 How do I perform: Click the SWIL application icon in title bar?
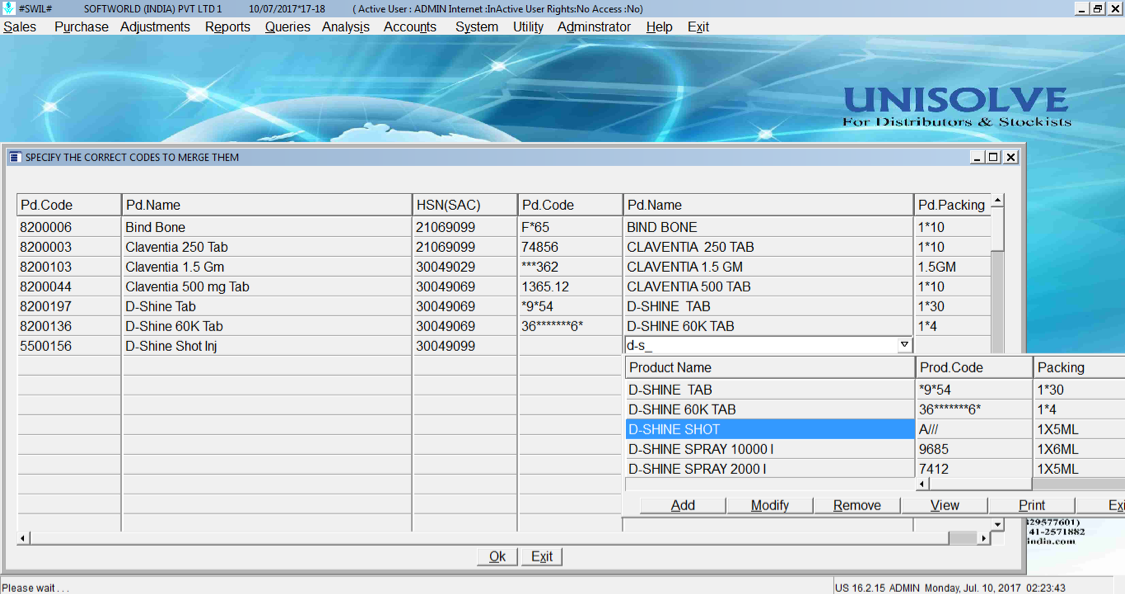(9, 9)
